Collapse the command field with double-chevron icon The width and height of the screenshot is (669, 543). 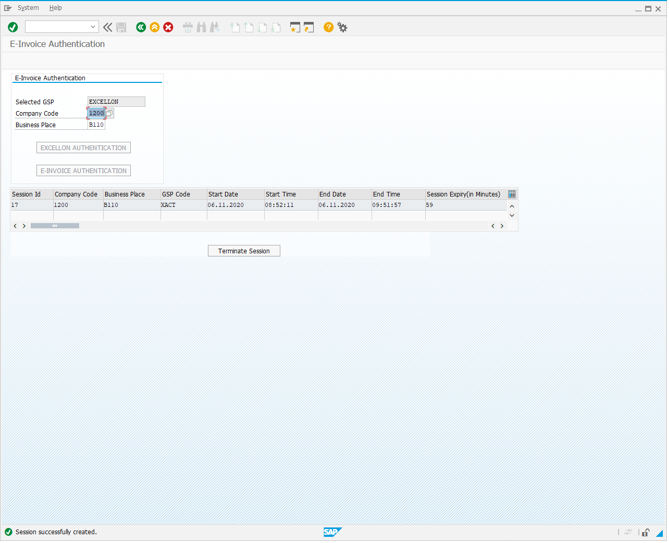(x=108, y=27)
